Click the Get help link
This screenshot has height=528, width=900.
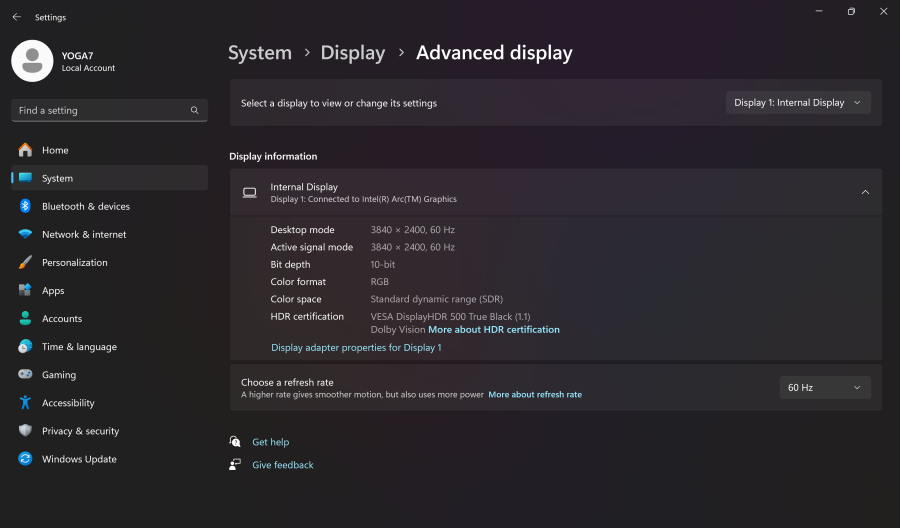click(x=270, y=442)
